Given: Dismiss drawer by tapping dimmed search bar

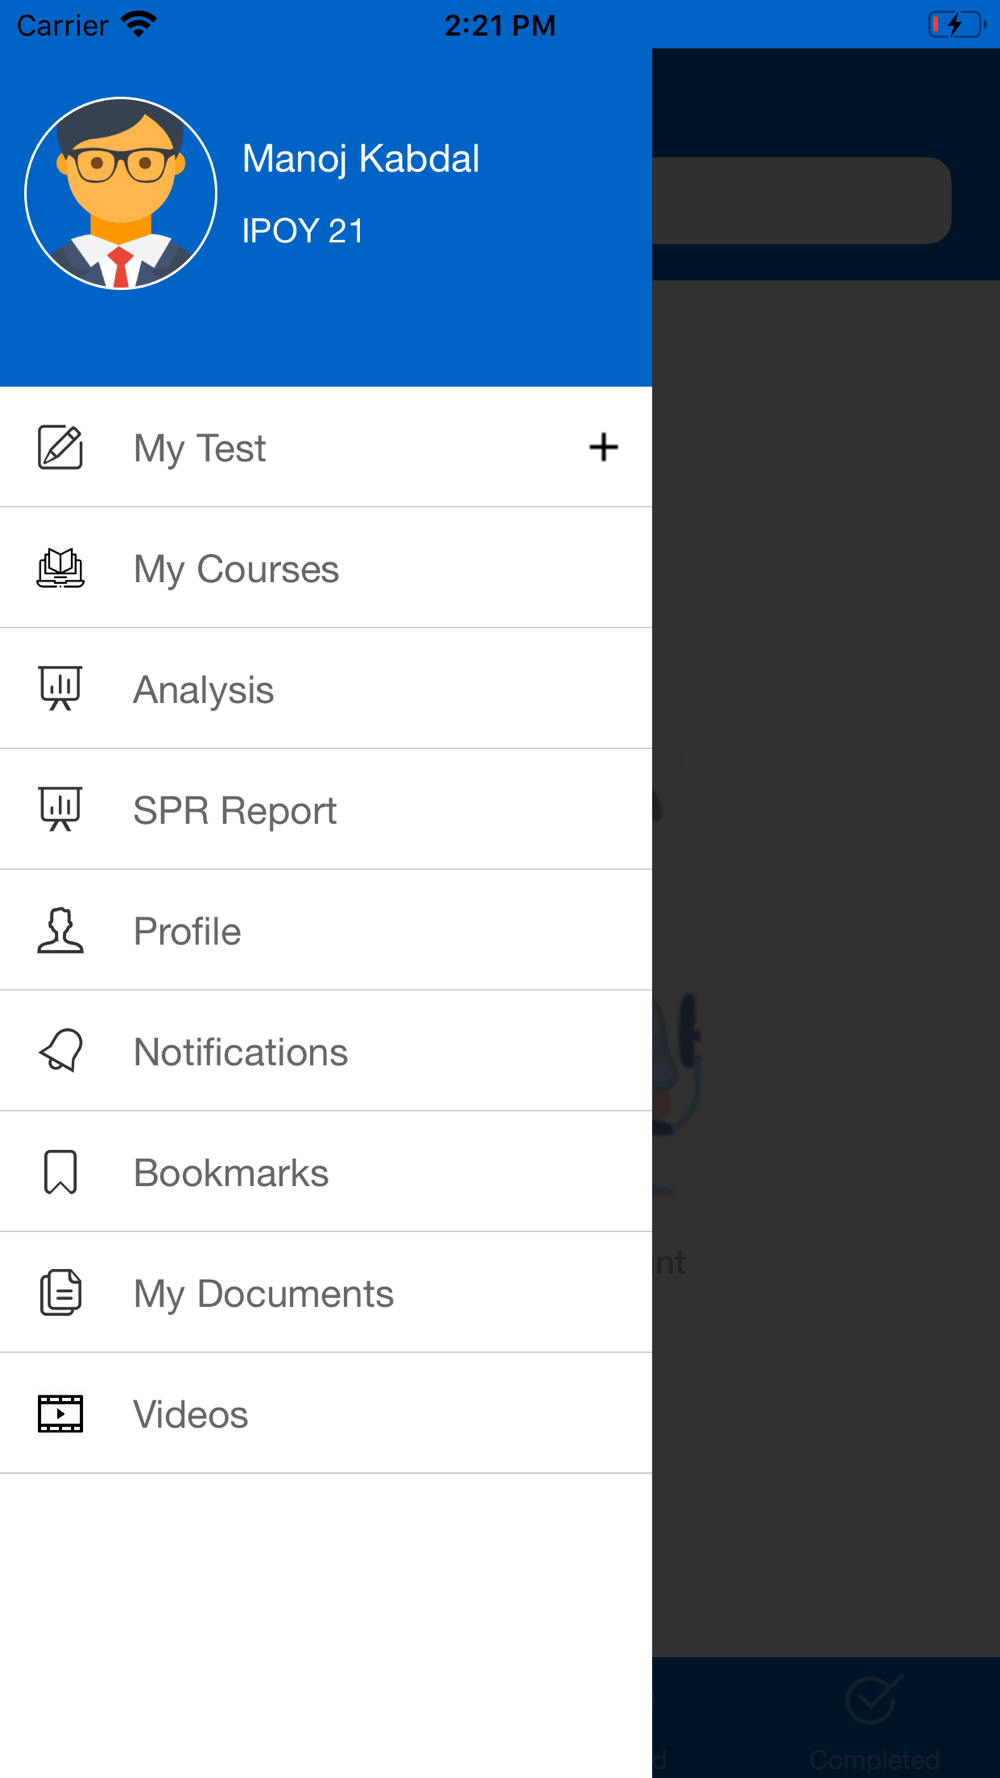Looking at the screenshot, I should click(x=801, y=200).
